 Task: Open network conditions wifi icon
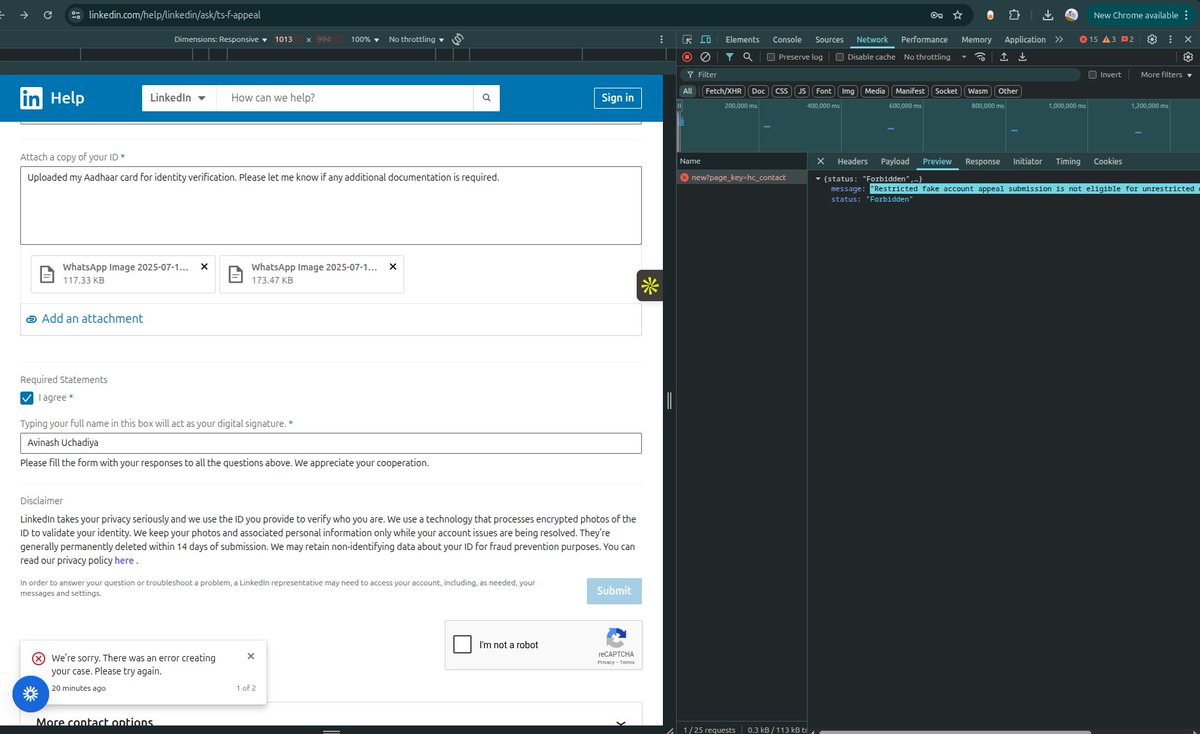980,57
